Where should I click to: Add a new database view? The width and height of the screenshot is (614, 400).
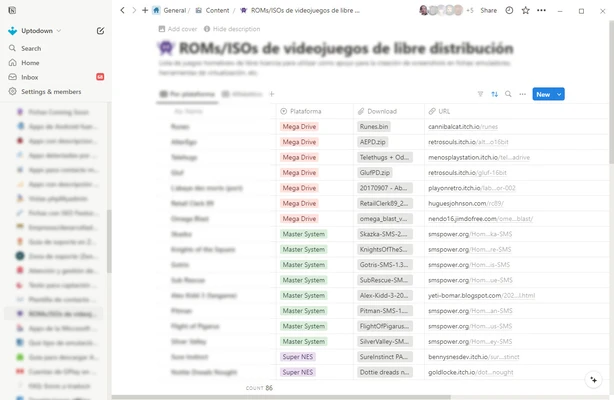pyautogui.click(x=272, y=94)
